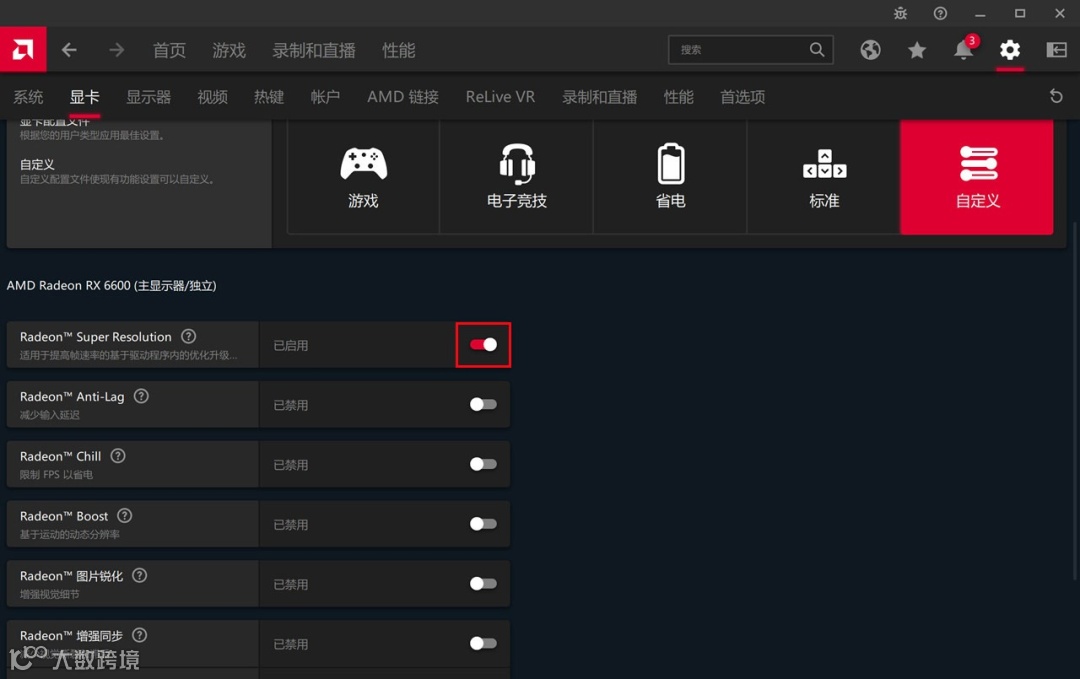The width and height of the screenshot is (1080, 679).
Task: Show help for Radeon Anti-Lag
Action: pos(141,396)
